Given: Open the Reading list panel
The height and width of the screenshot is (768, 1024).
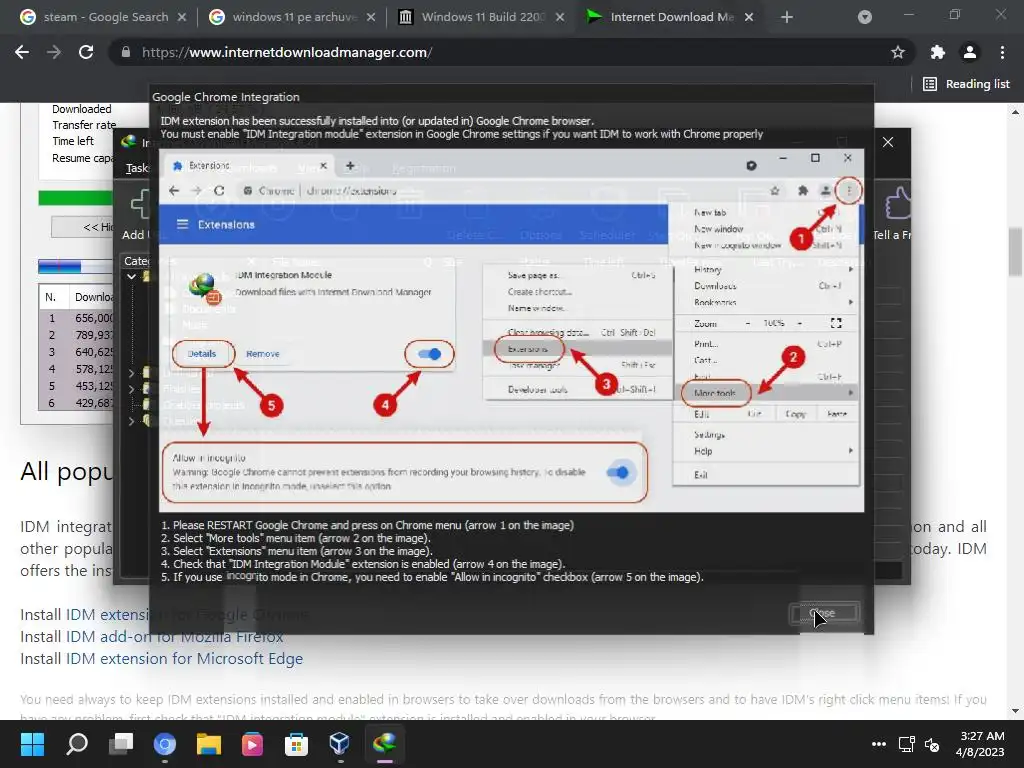Looking at the screenshot, I should [966, 84].
